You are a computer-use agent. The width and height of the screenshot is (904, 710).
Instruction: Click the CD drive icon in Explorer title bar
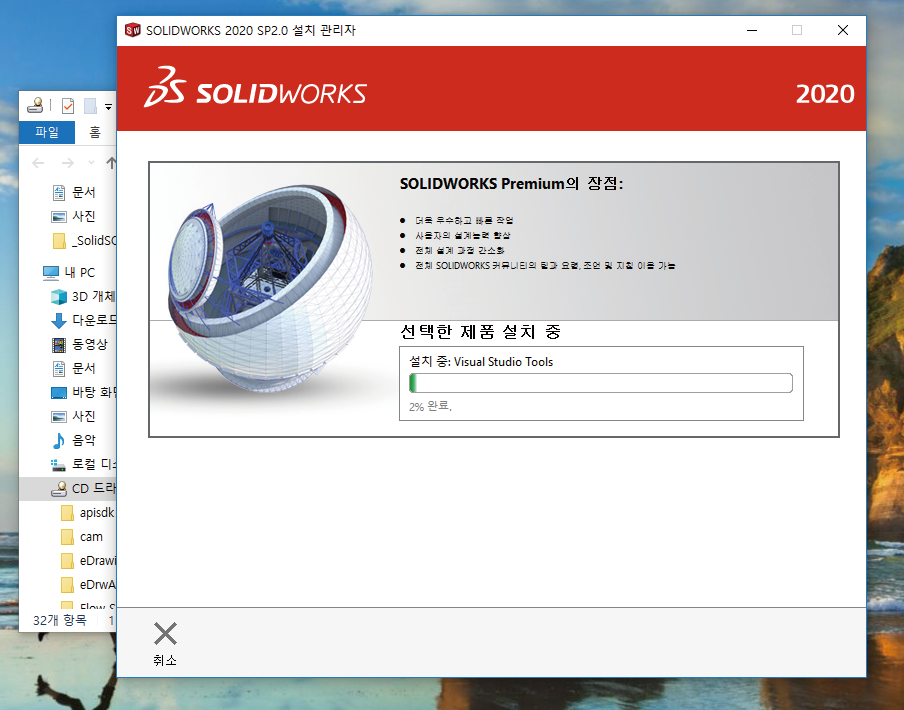click(35, 105)
